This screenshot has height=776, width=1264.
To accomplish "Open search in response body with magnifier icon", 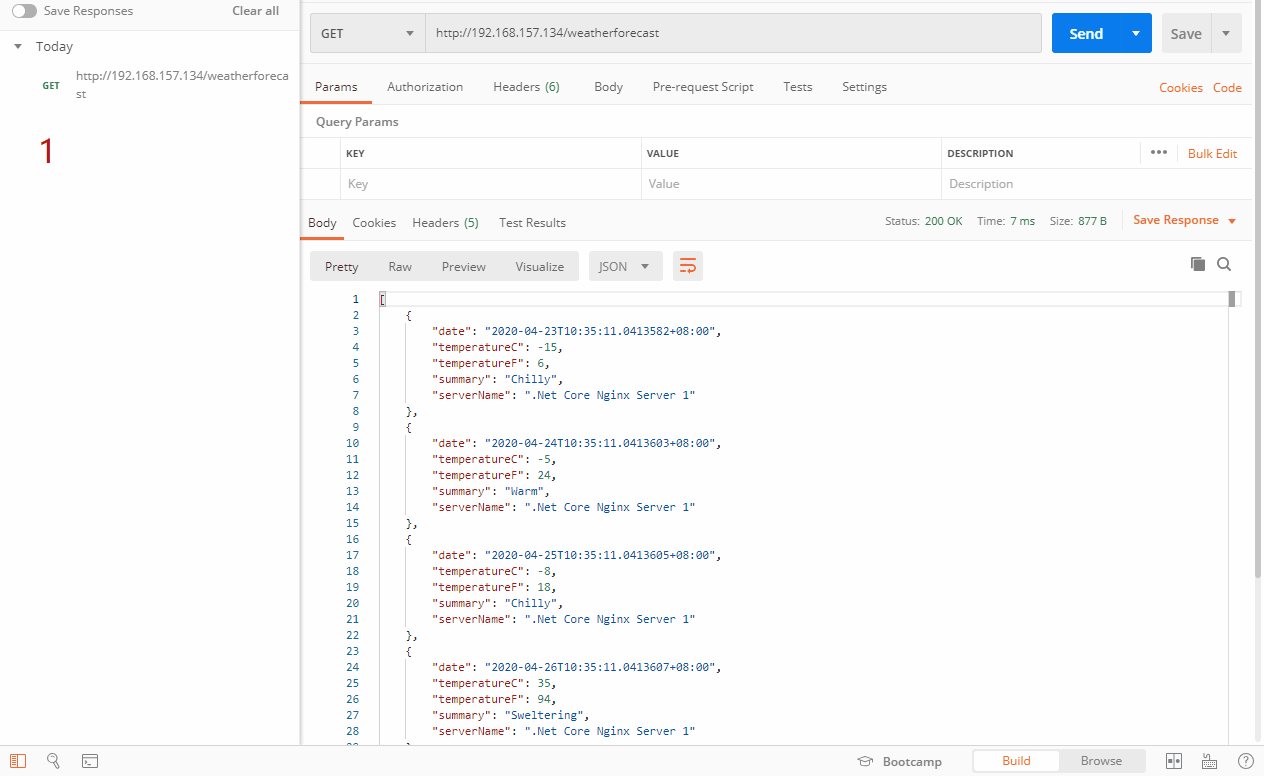I will pos(1224,264).
